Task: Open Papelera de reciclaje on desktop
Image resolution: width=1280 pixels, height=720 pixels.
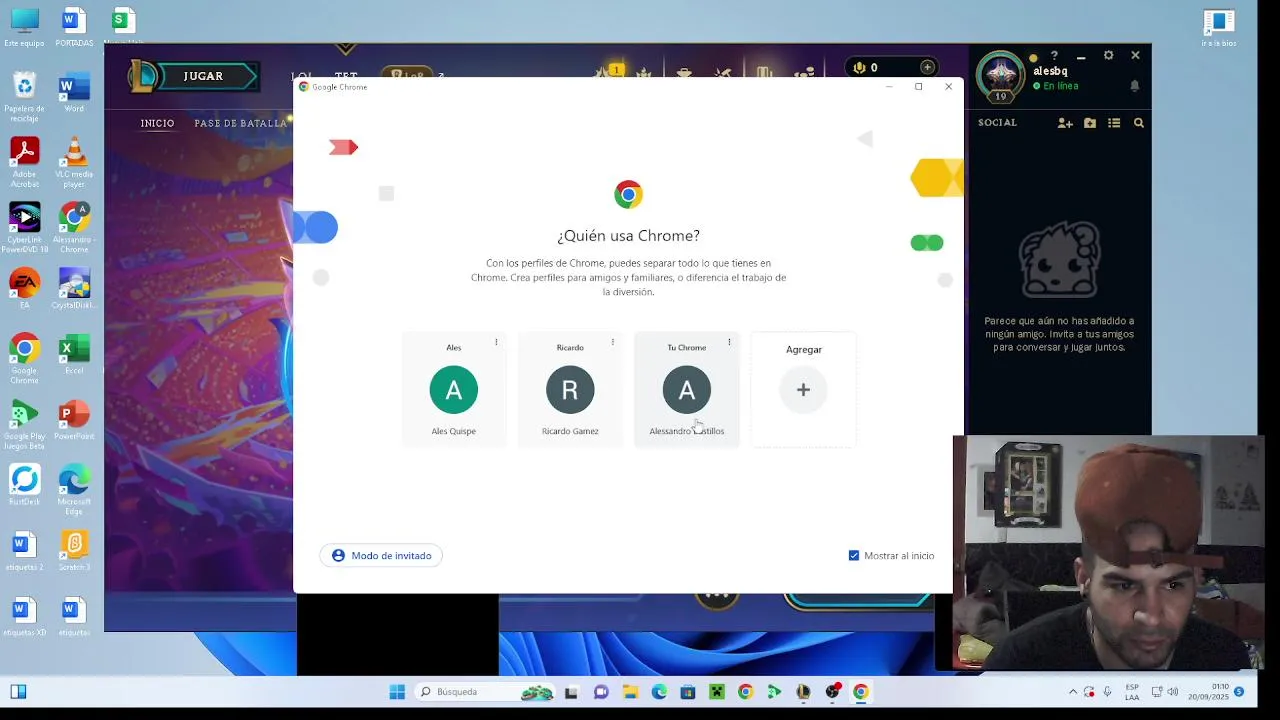Action: point(24,97)
